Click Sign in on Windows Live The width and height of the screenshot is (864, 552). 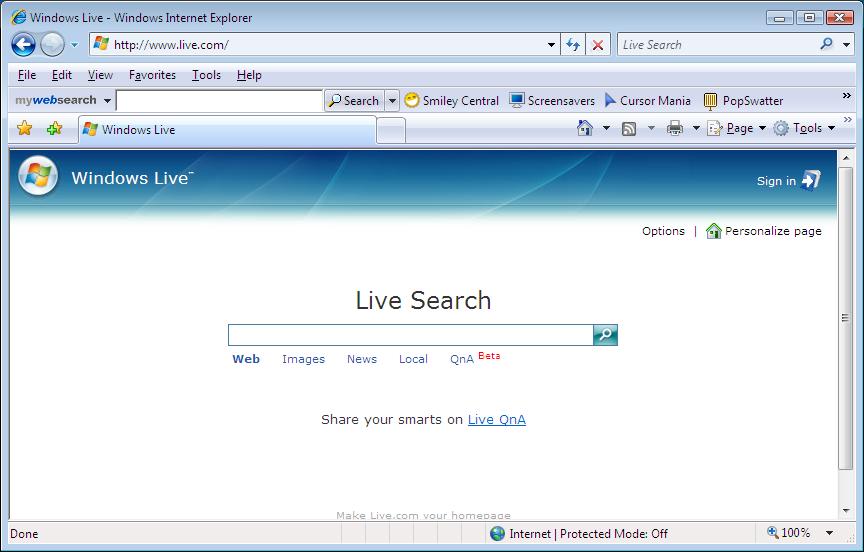[x=789, y=180]
